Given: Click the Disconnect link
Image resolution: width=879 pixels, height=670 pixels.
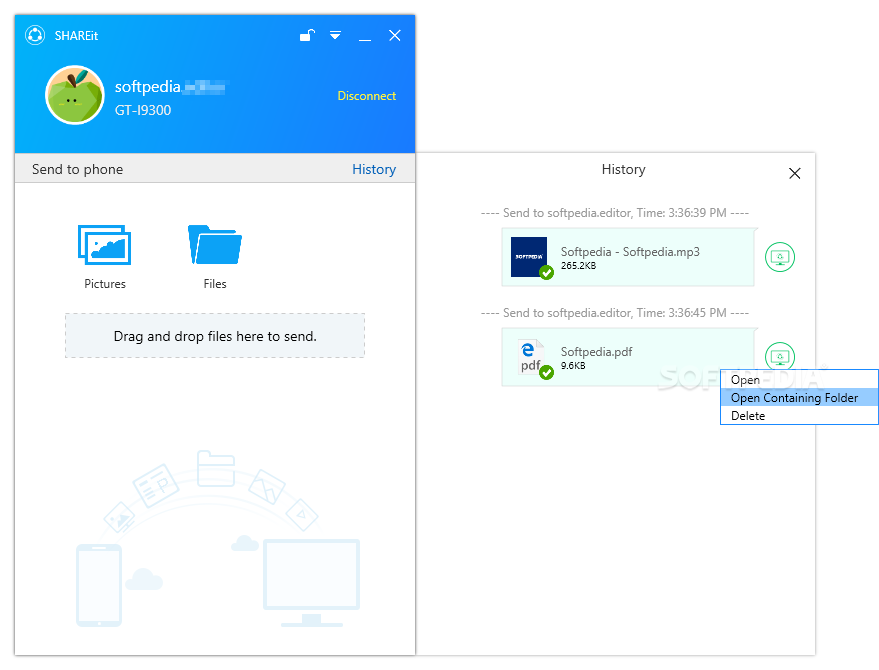Looking at the screenshot, I should click(x=367, y=96).
